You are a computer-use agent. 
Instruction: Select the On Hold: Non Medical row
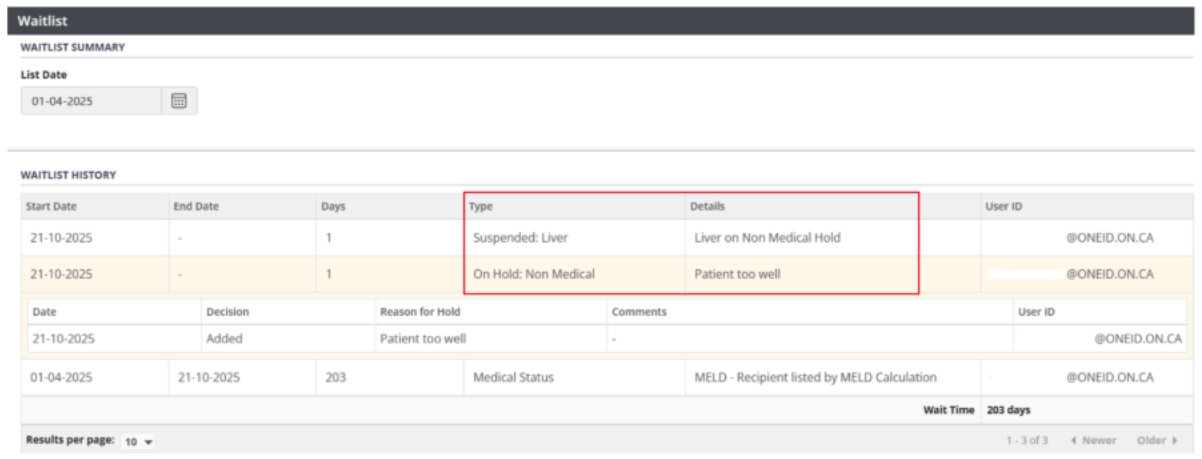pyautogui.click(x=534, y=274)
